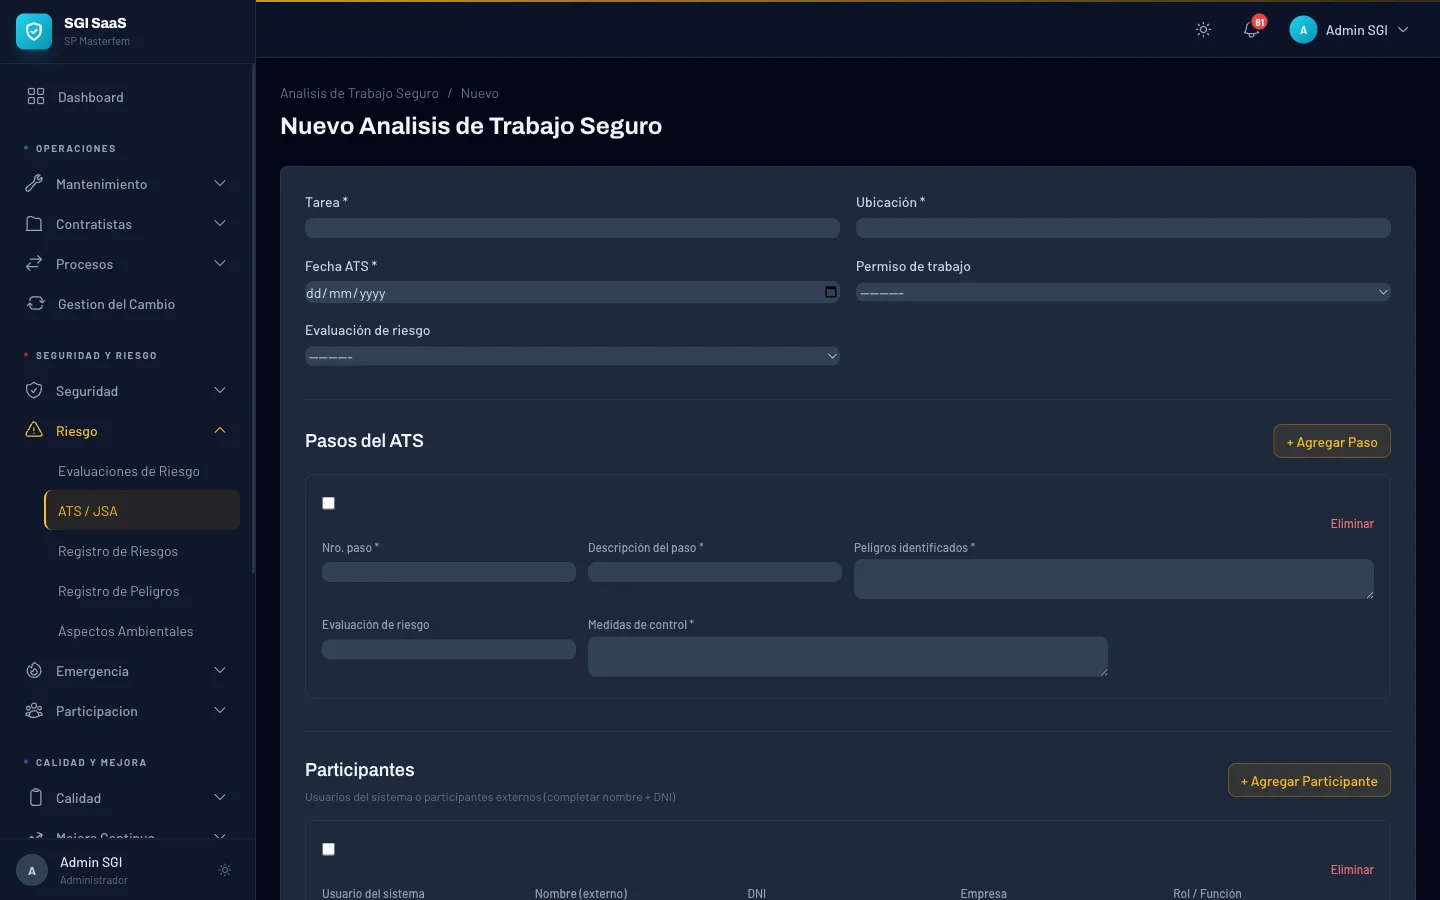Click the settings icon beside Admin SGI footer
Image resolution: width=1440 pixels, height=900 pixels.
click(x=225, y=870)
